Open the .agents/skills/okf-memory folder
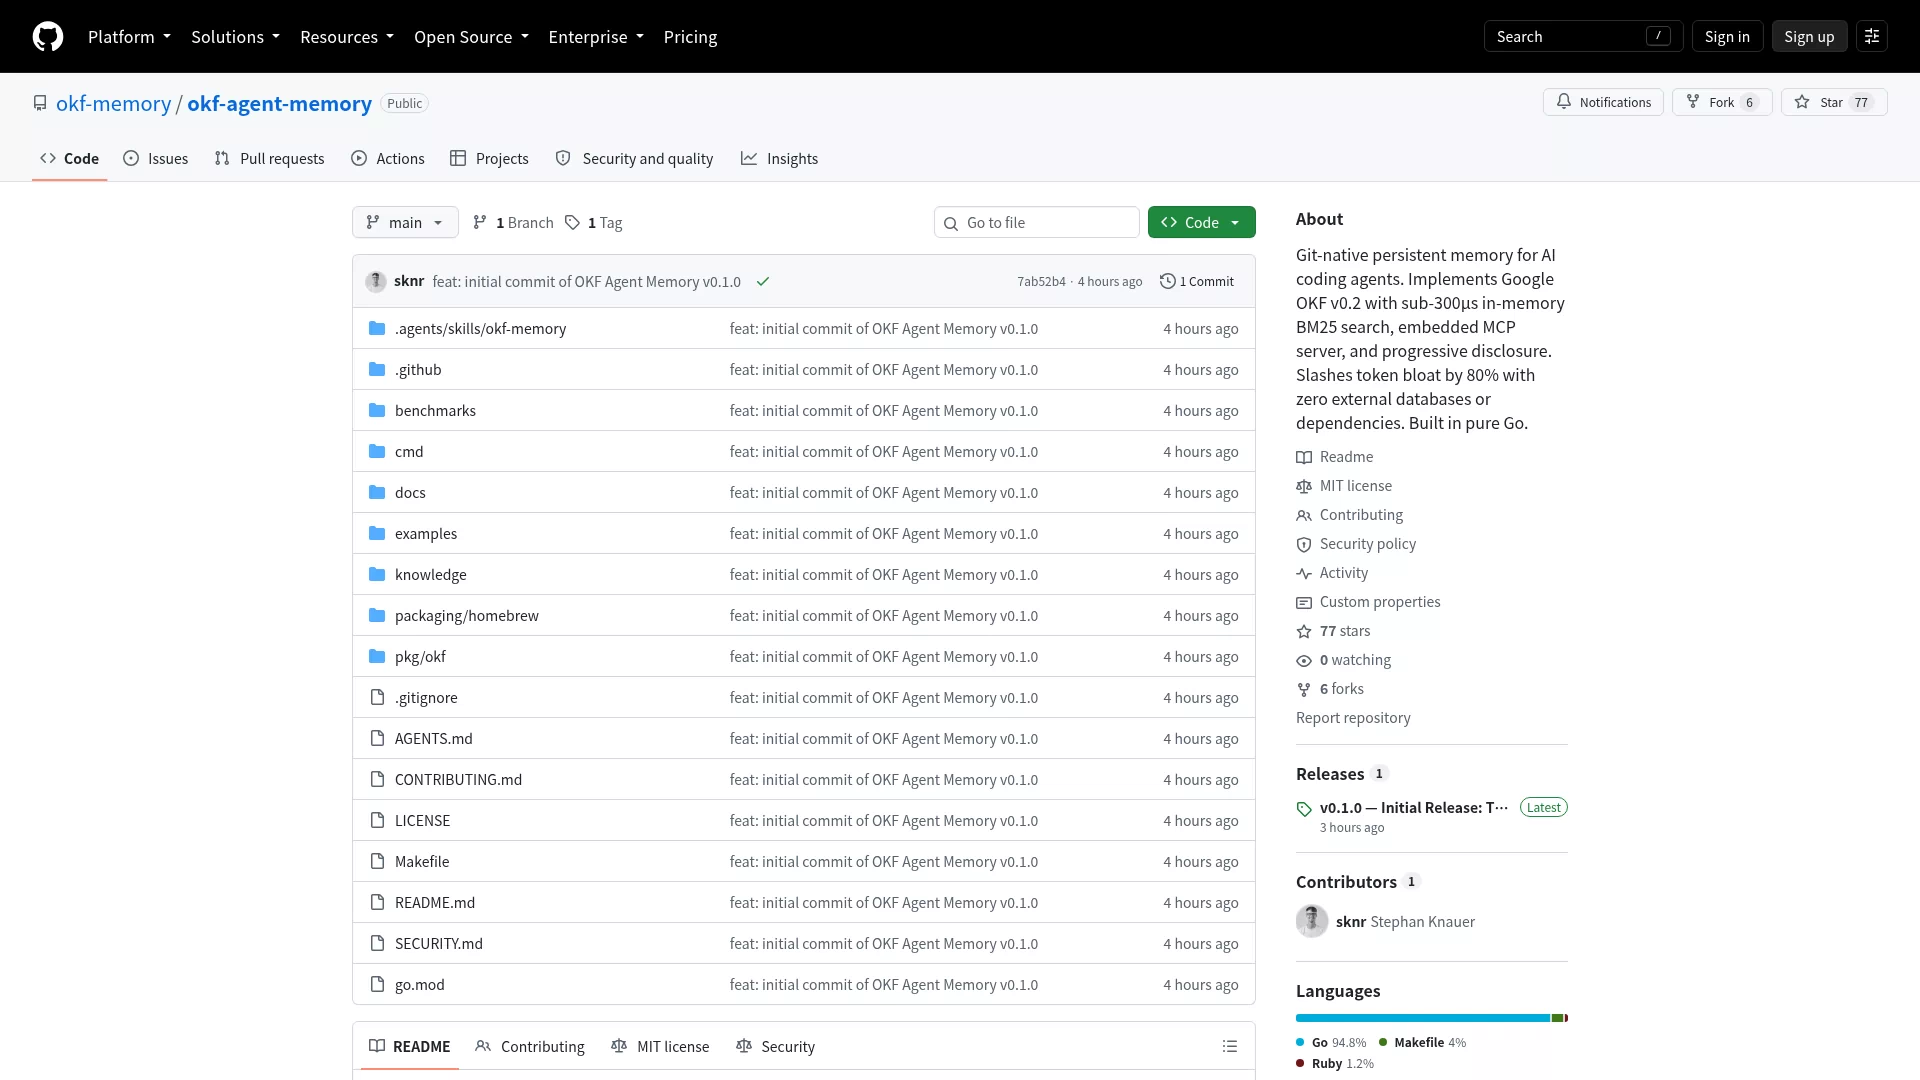This screenshot has width=1920, height=1080. click(480, 329)
